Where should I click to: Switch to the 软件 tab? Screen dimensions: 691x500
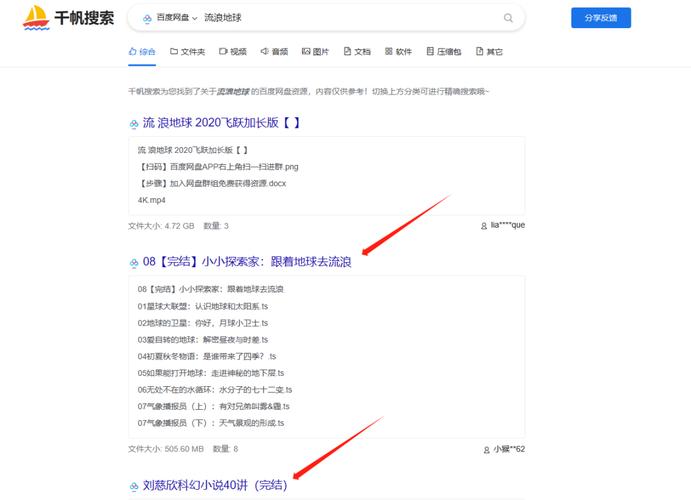point(398,52)
